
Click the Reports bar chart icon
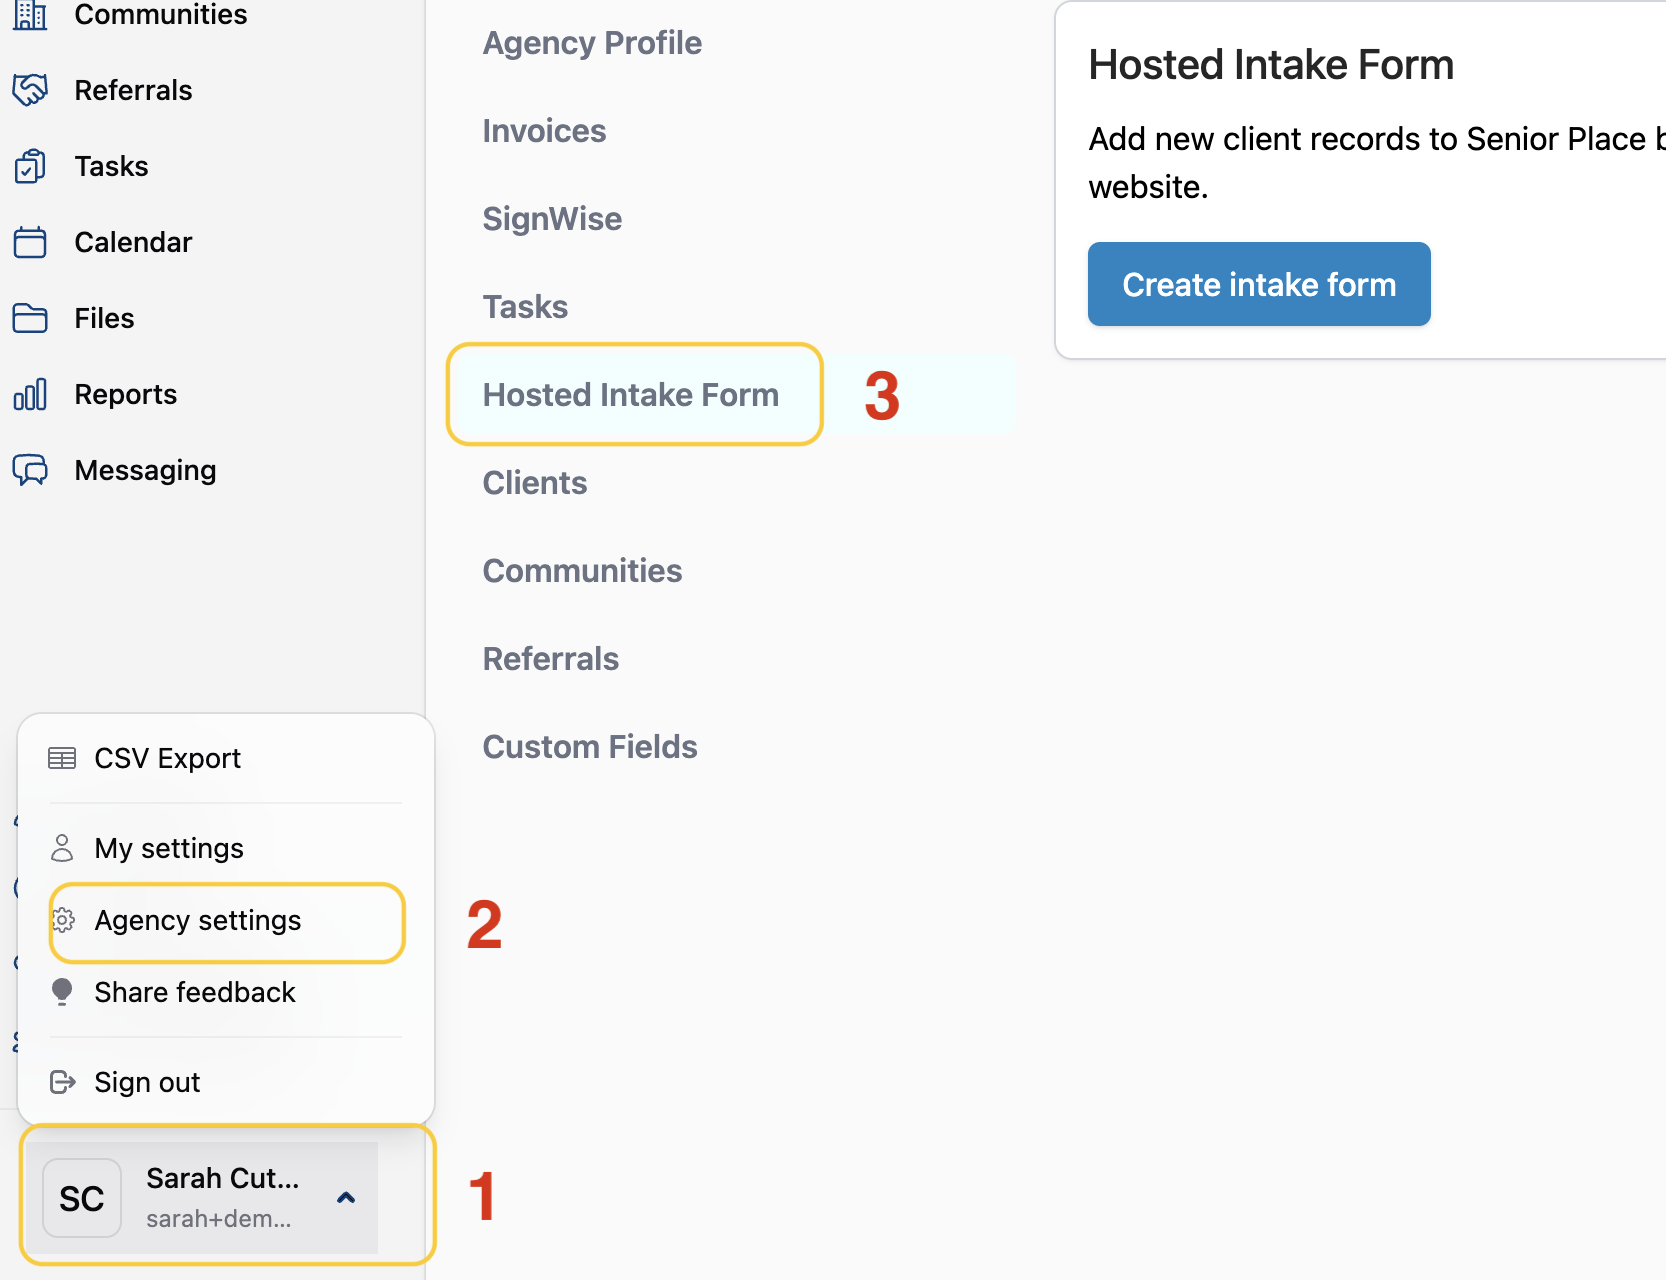(x=30, y=394)
